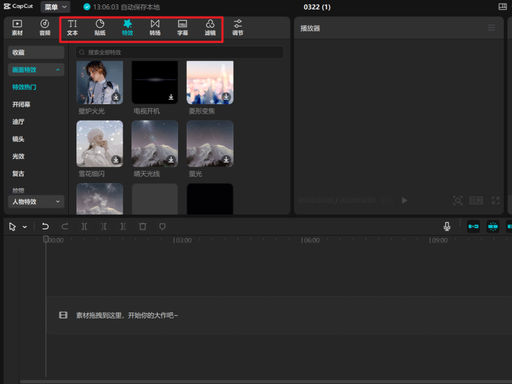This screenshot has width=512, height=384.
Task: Open the 菜单 menu dropdown
Action: tap(55, 7)
